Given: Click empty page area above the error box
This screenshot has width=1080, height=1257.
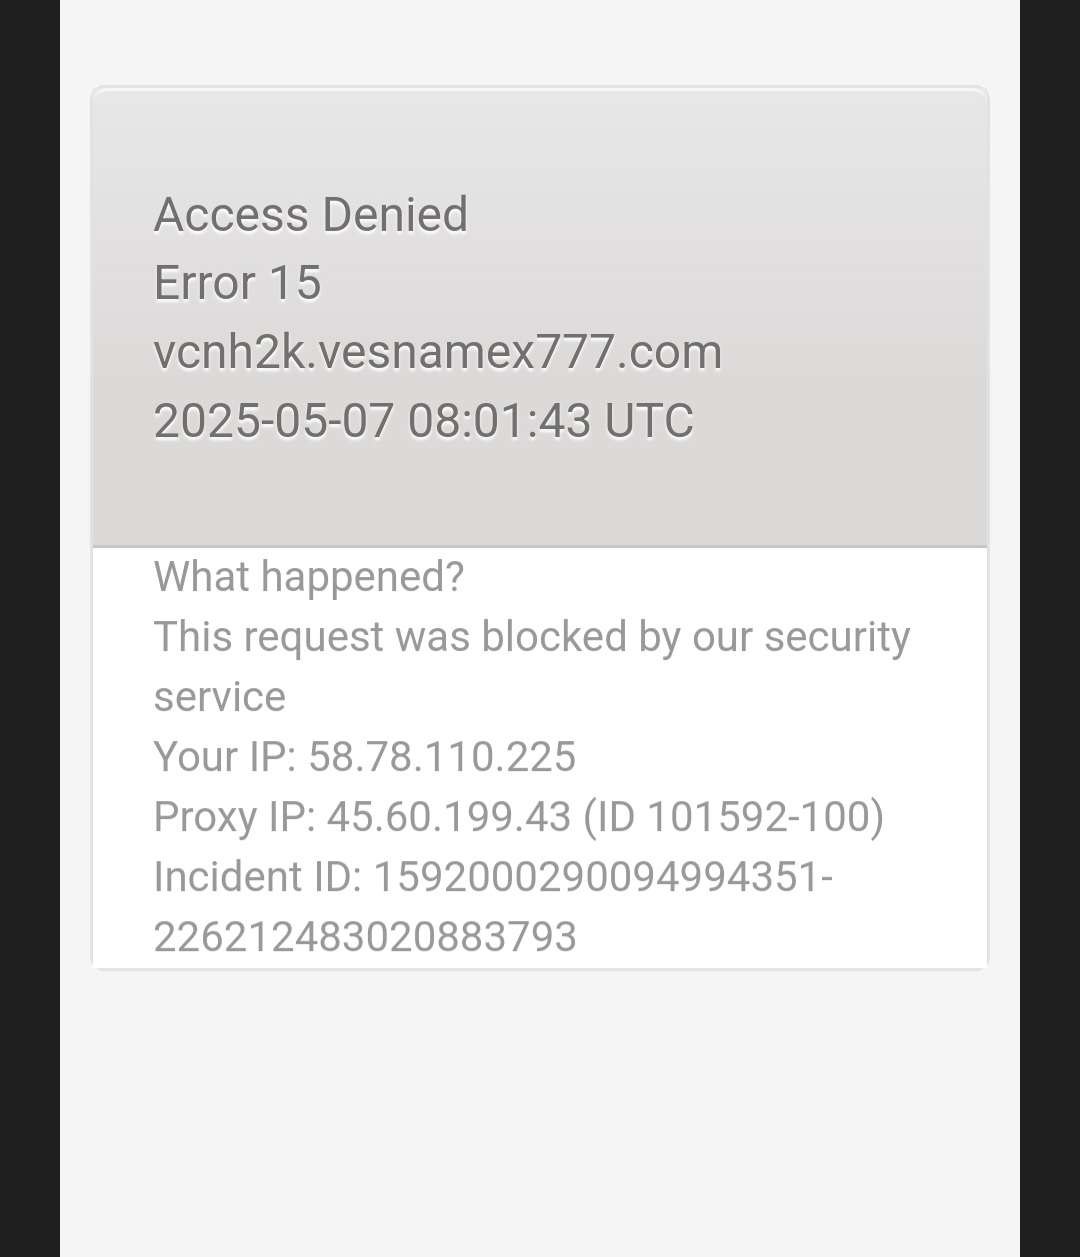Looking at the screenshot, I should [540, 40].
